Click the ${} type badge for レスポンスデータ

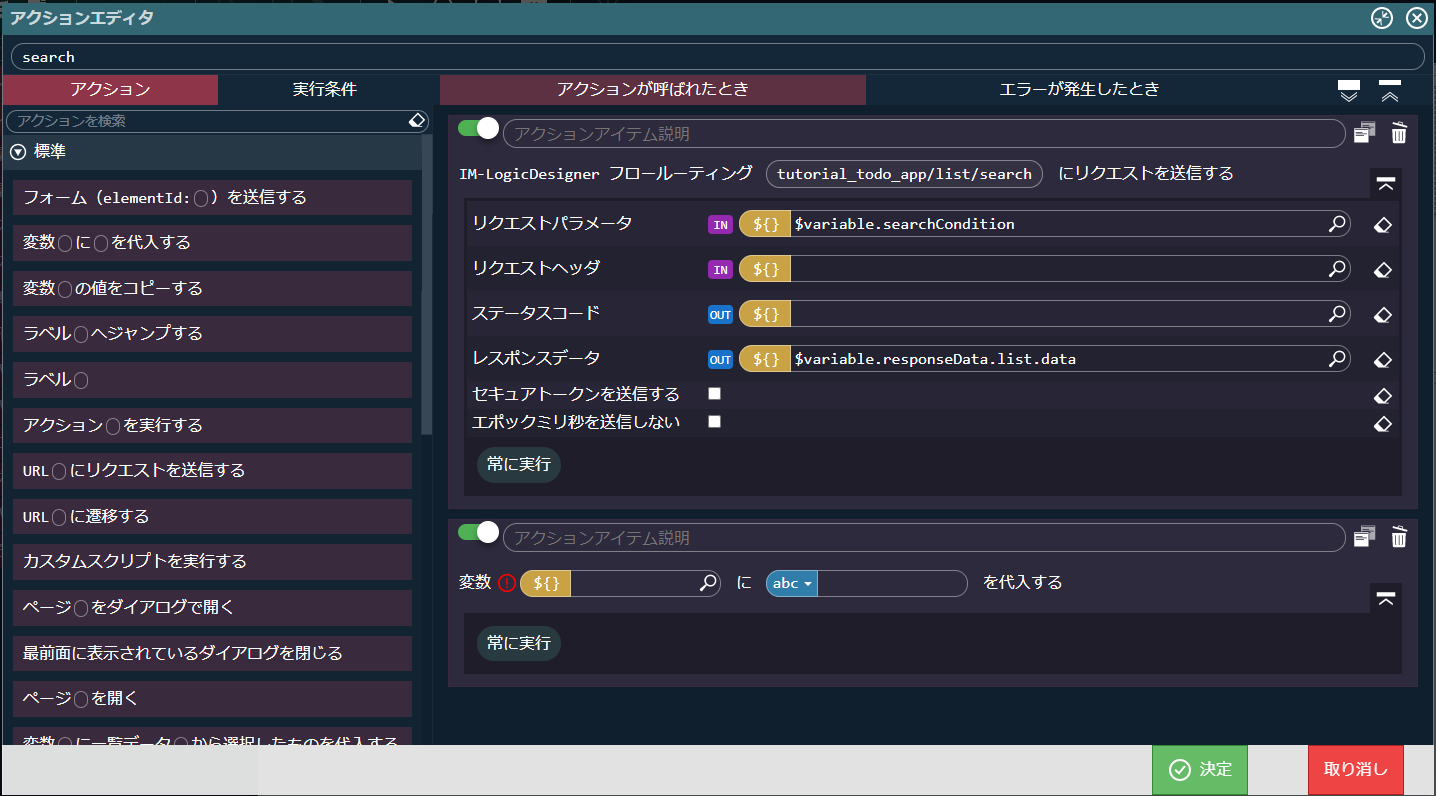(x=765, y=358)
